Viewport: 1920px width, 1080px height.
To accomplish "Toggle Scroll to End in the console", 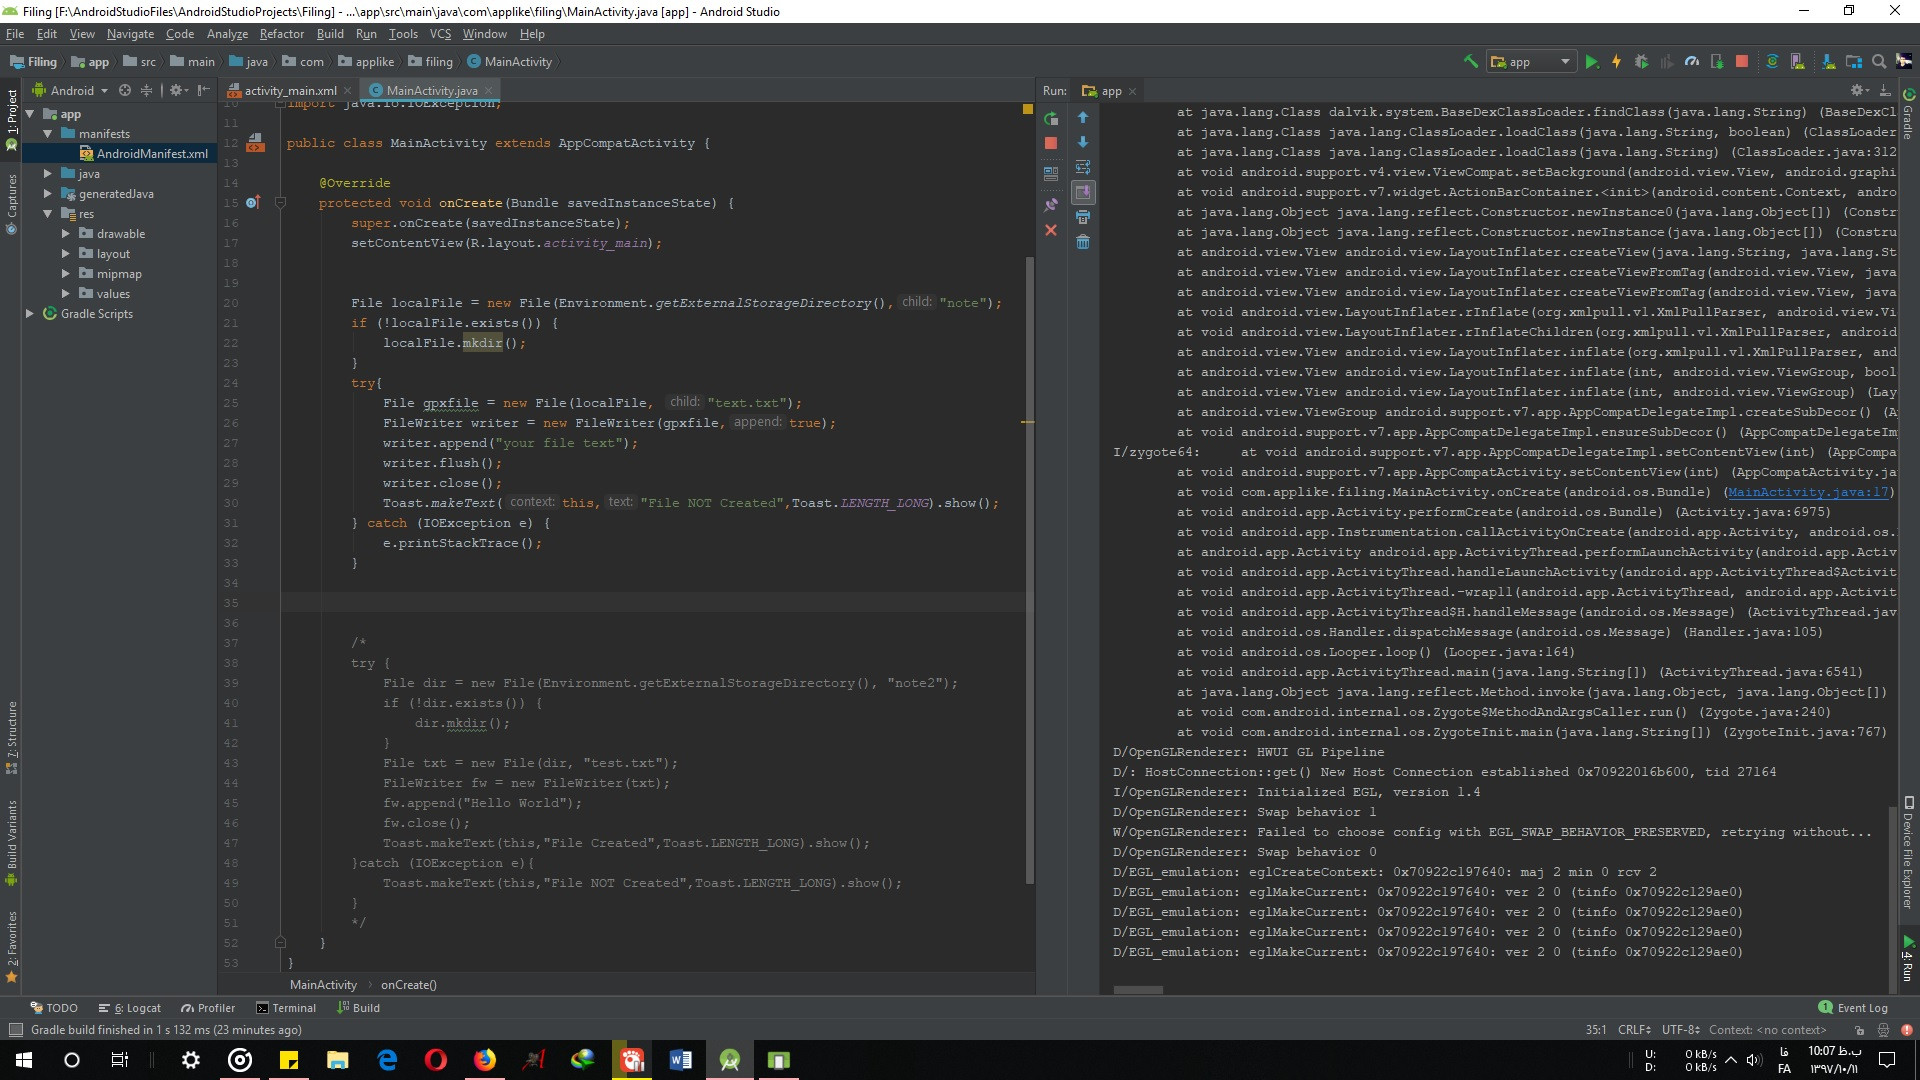I will coord(1083,192).
